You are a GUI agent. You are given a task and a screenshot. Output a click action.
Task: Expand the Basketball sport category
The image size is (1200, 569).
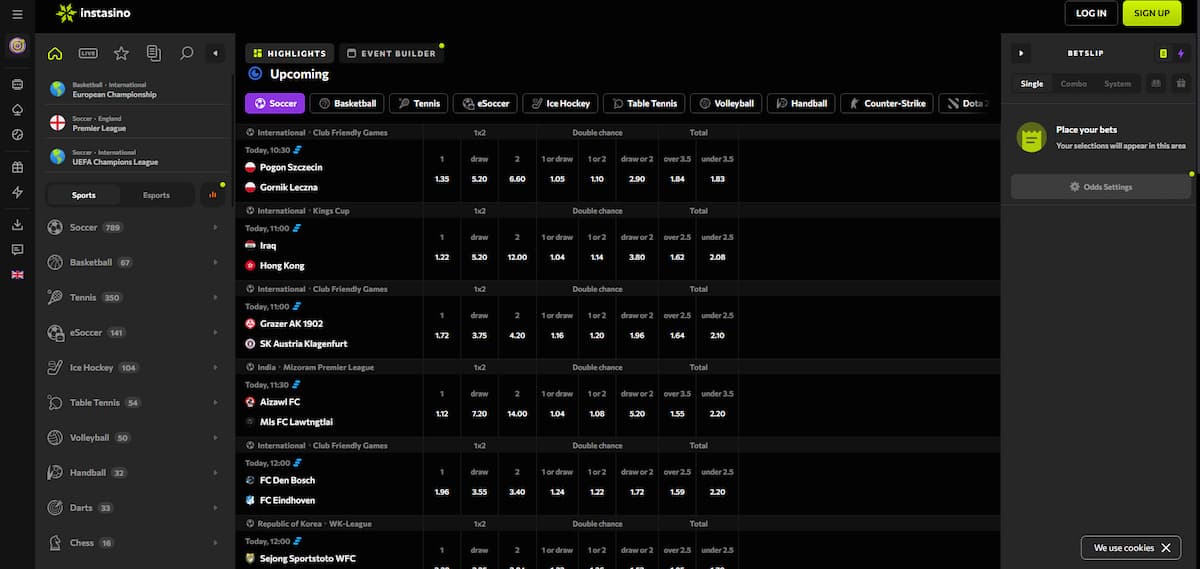133,263
